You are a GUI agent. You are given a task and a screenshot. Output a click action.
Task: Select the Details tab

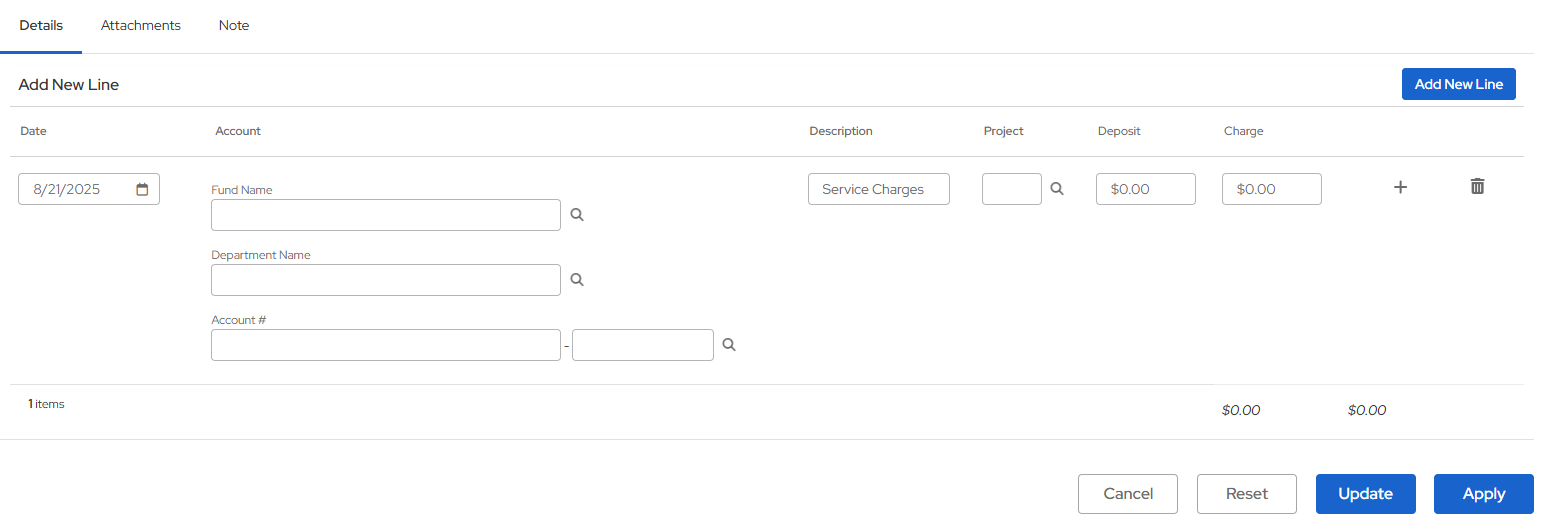[41, 26]
